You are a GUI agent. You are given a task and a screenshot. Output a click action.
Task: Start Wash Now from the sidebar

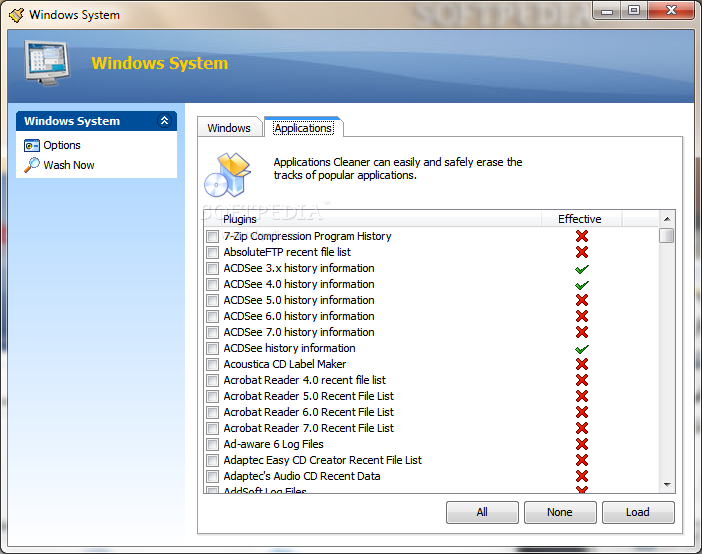(x=69, y=165)
